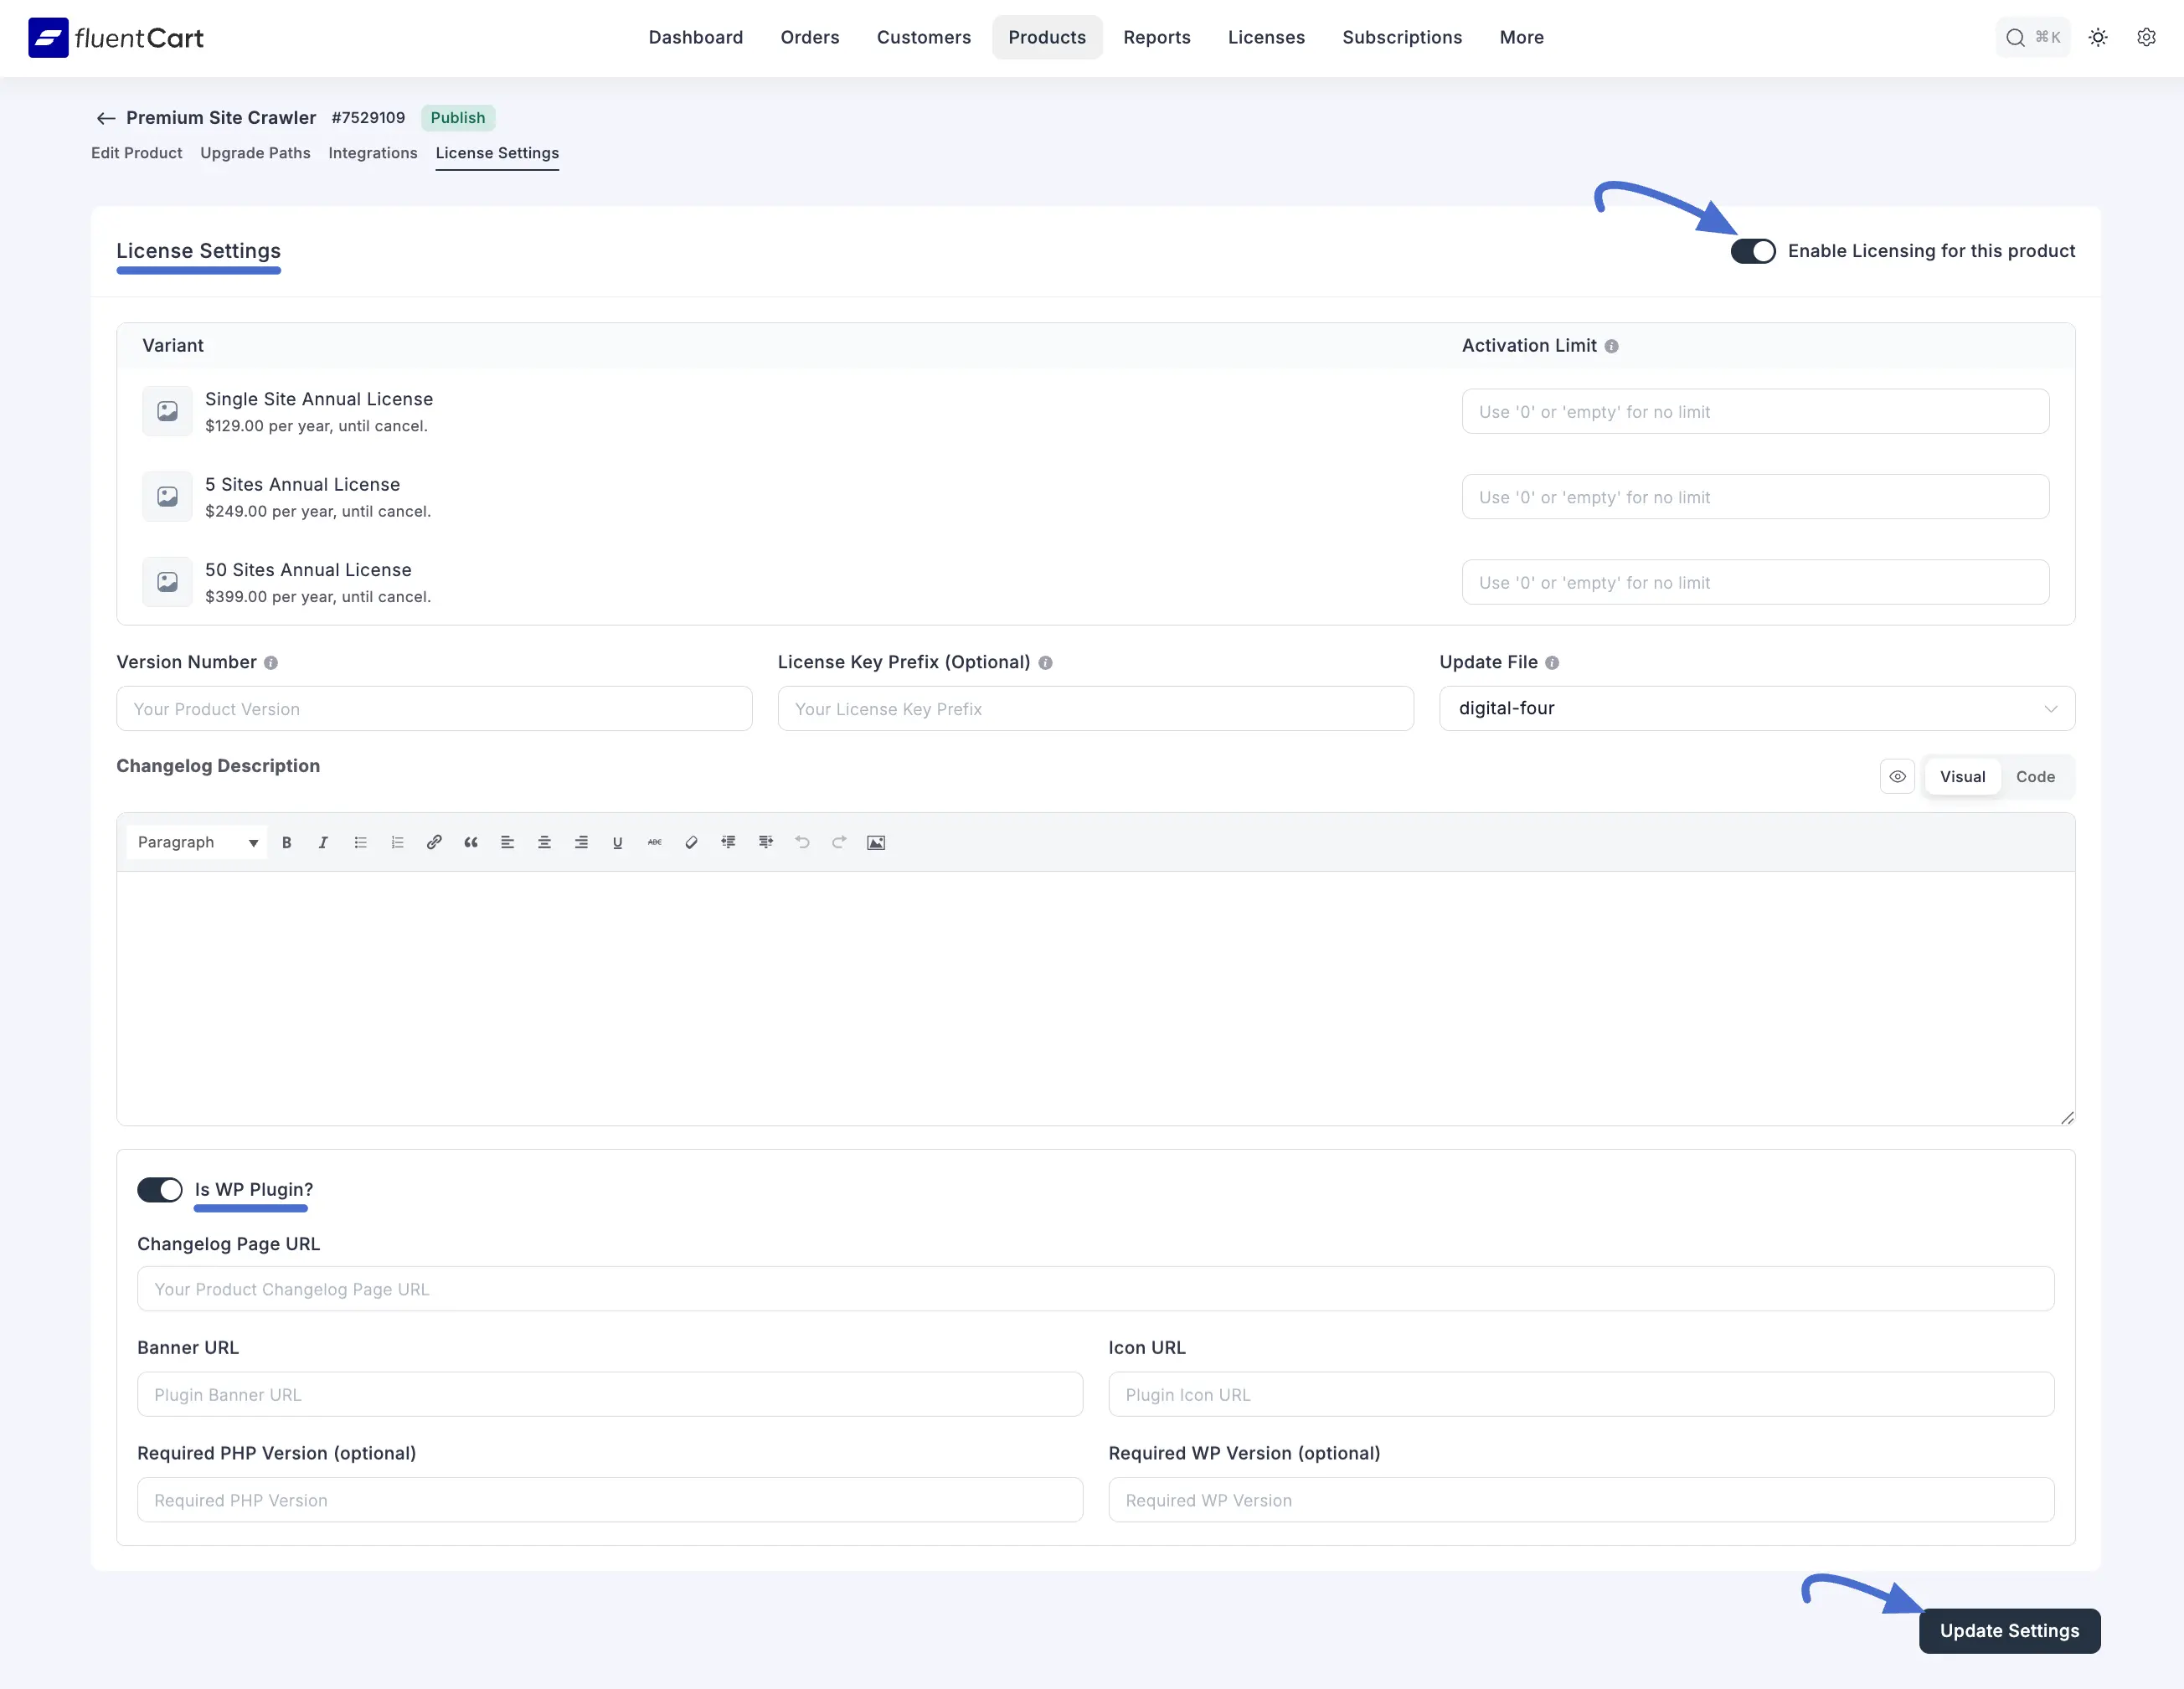Open the fluentCart search

click(x=2033, y=37)
